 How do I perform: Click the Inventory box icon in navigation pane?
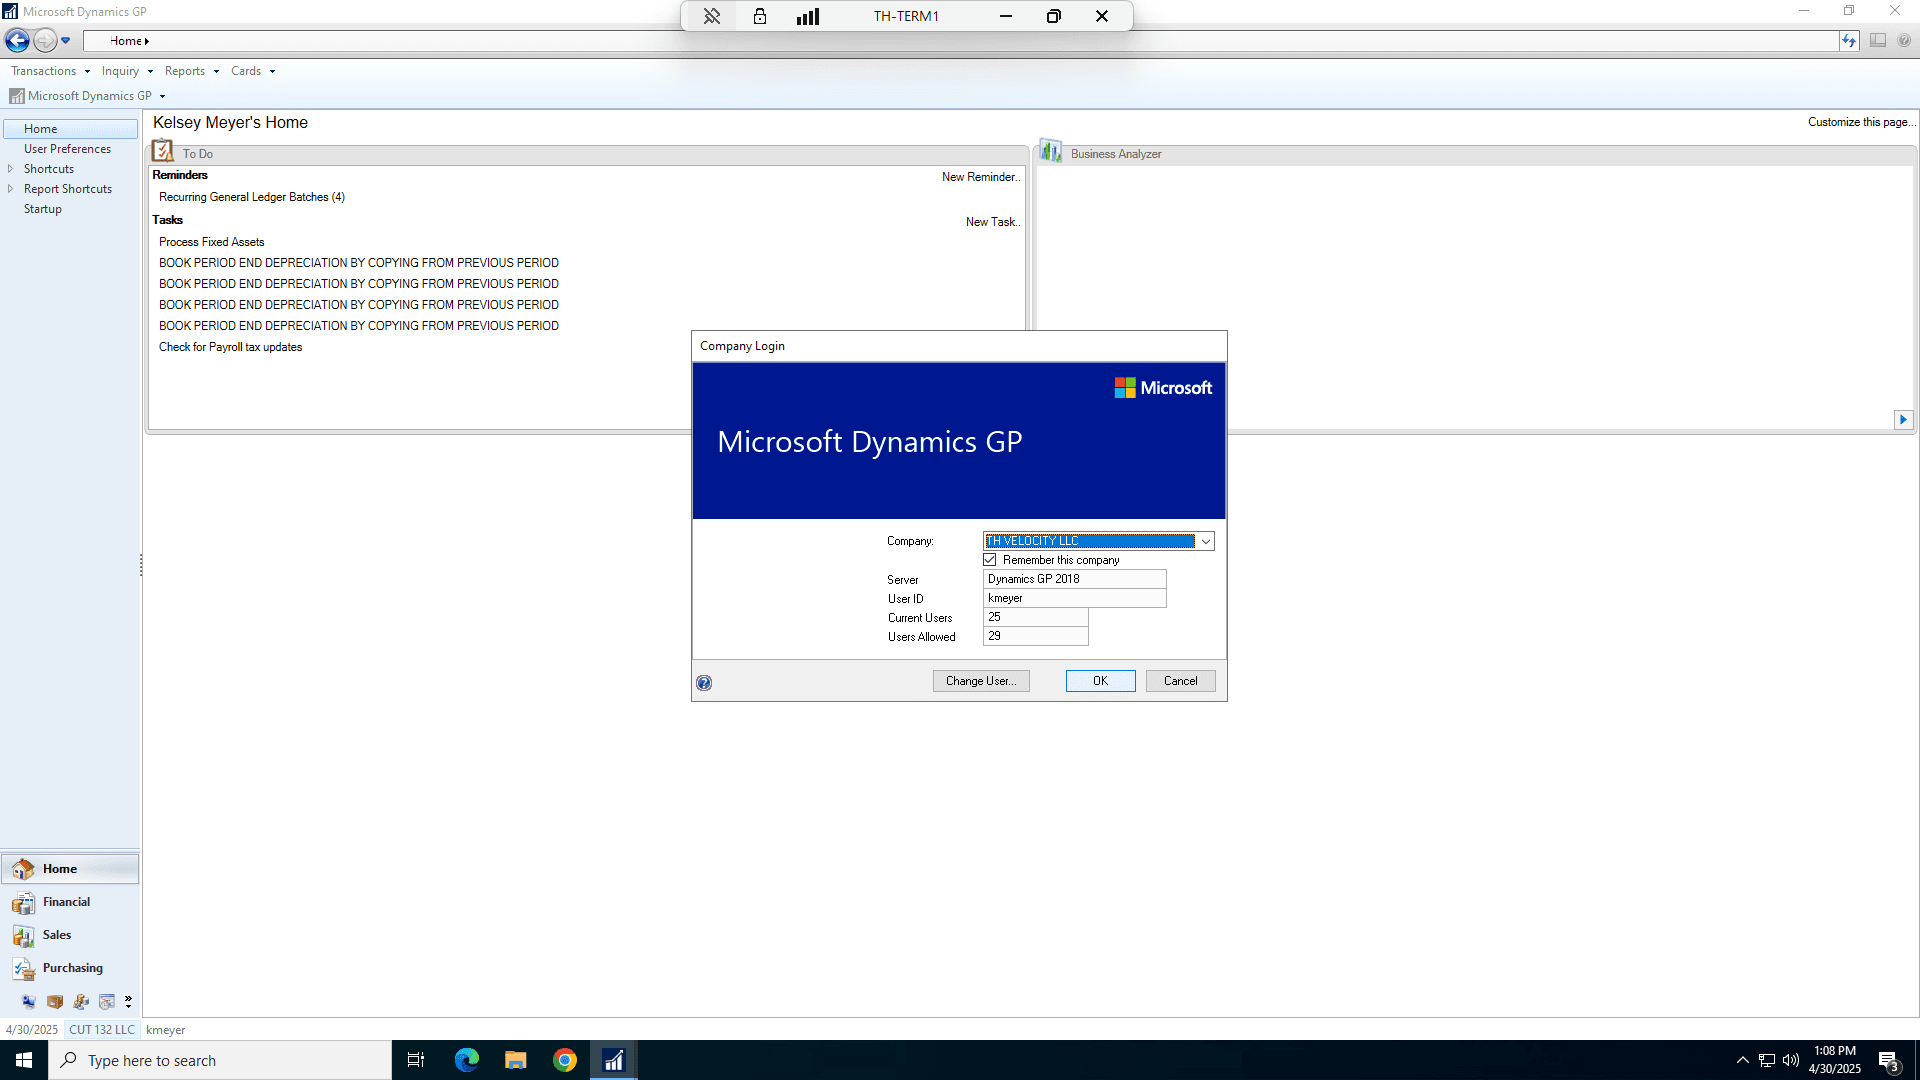click(x=55, y=1002)
